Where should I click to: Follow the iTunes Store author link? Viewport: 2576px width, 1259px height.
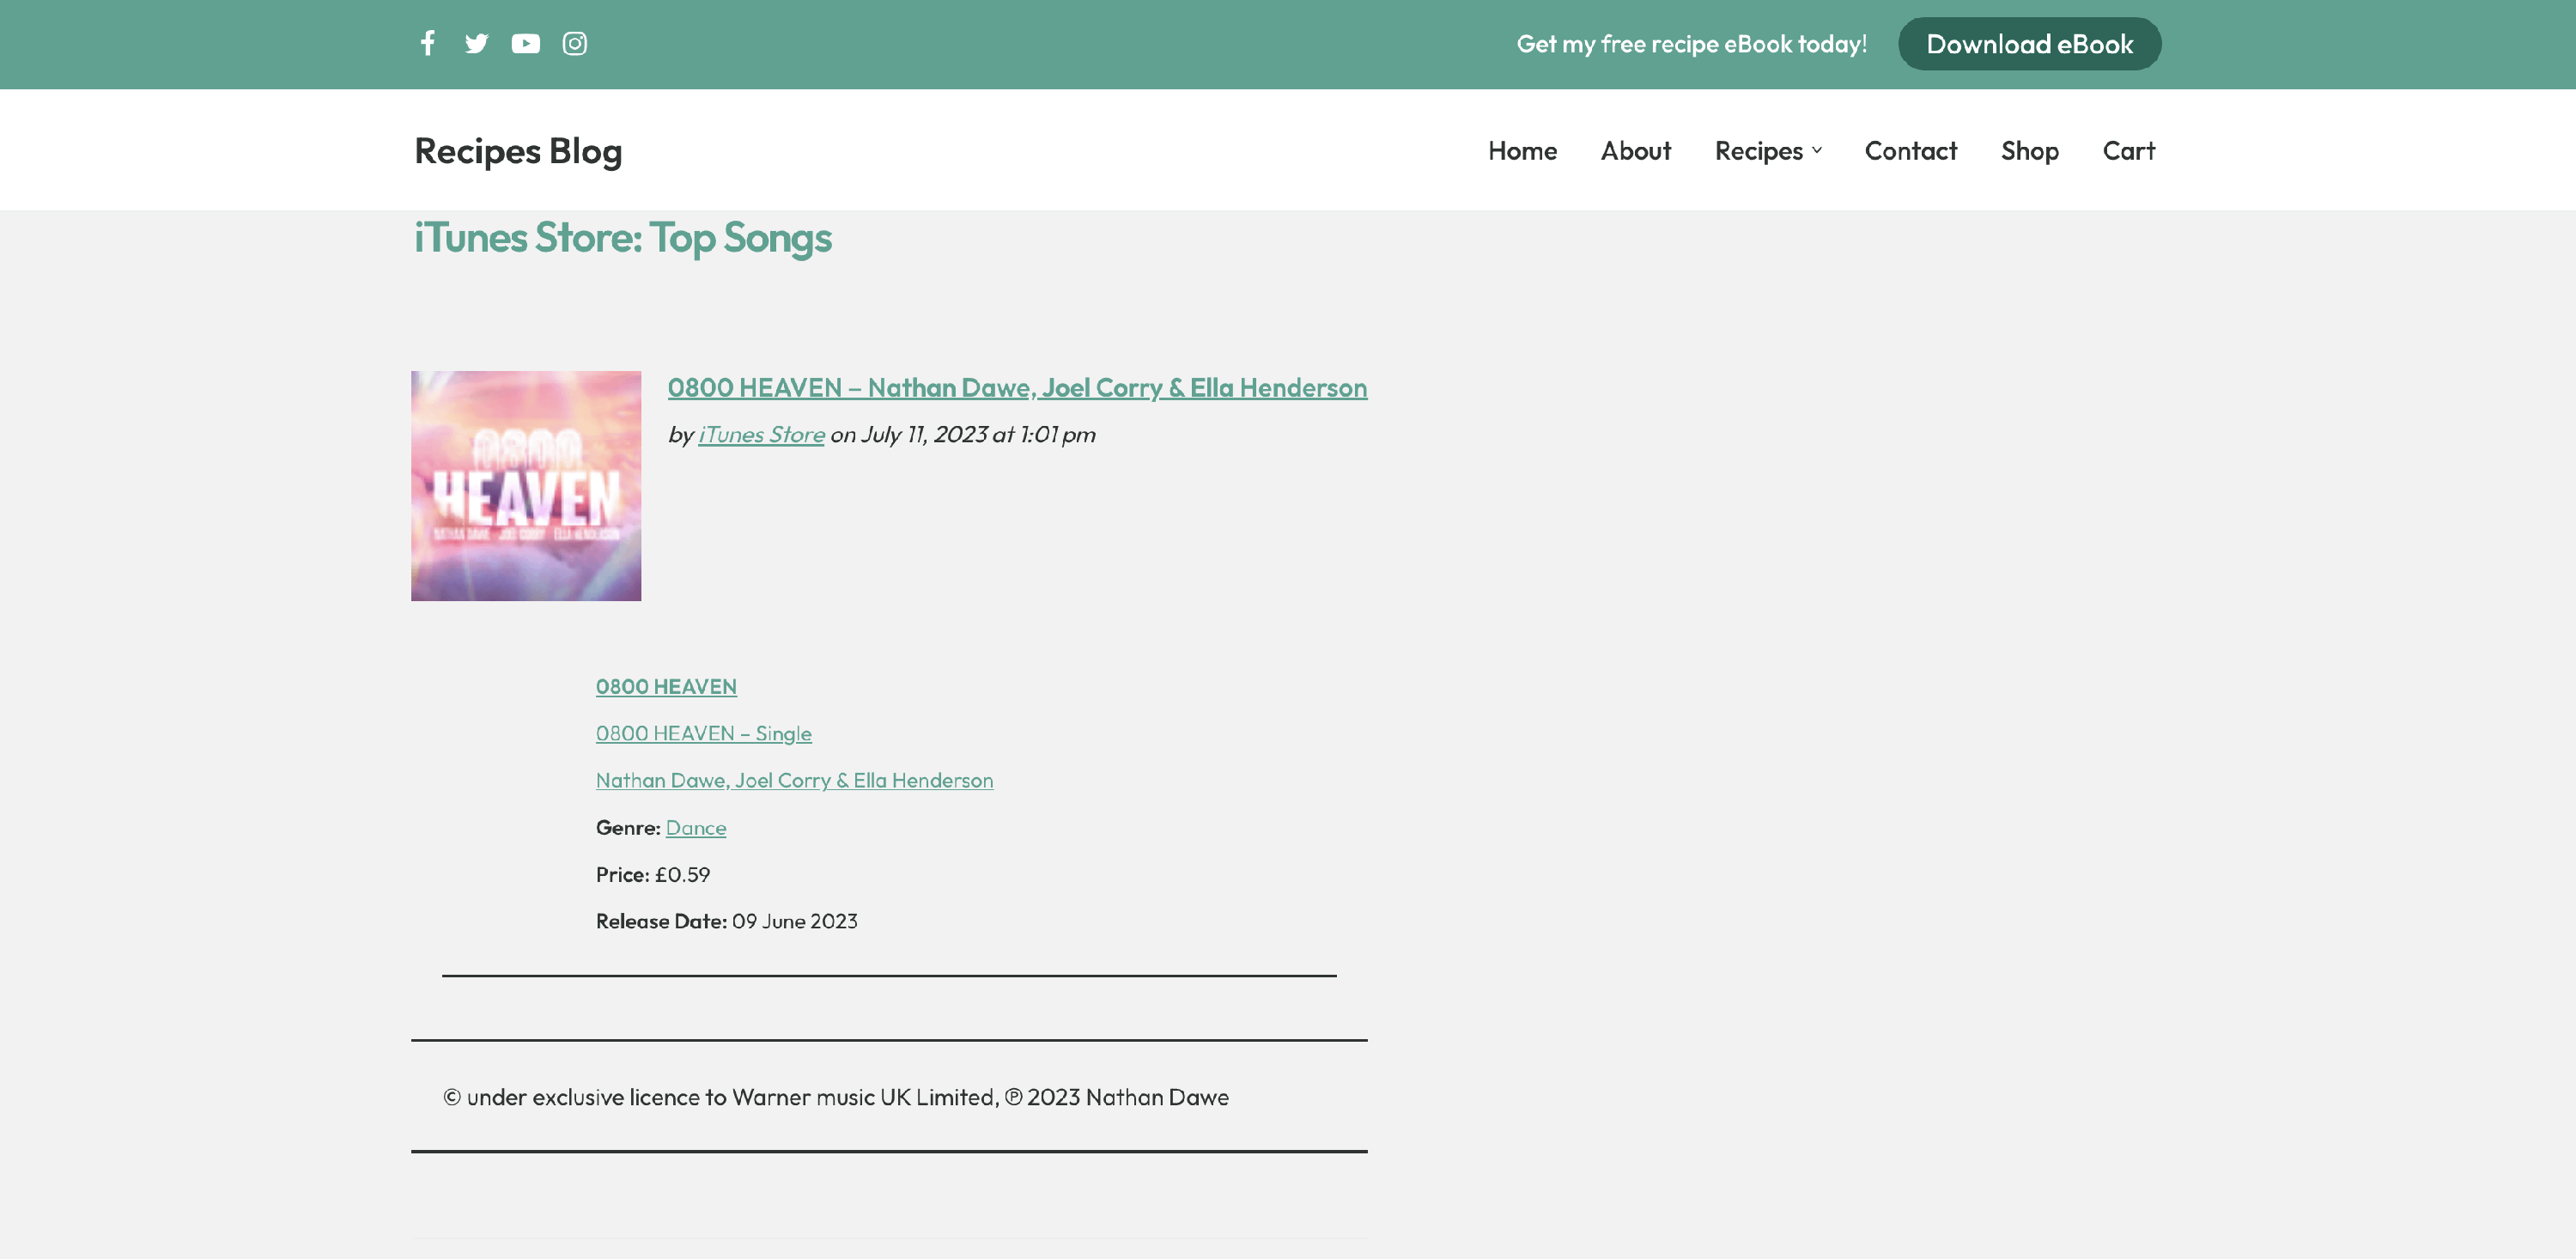pos(761,434)
